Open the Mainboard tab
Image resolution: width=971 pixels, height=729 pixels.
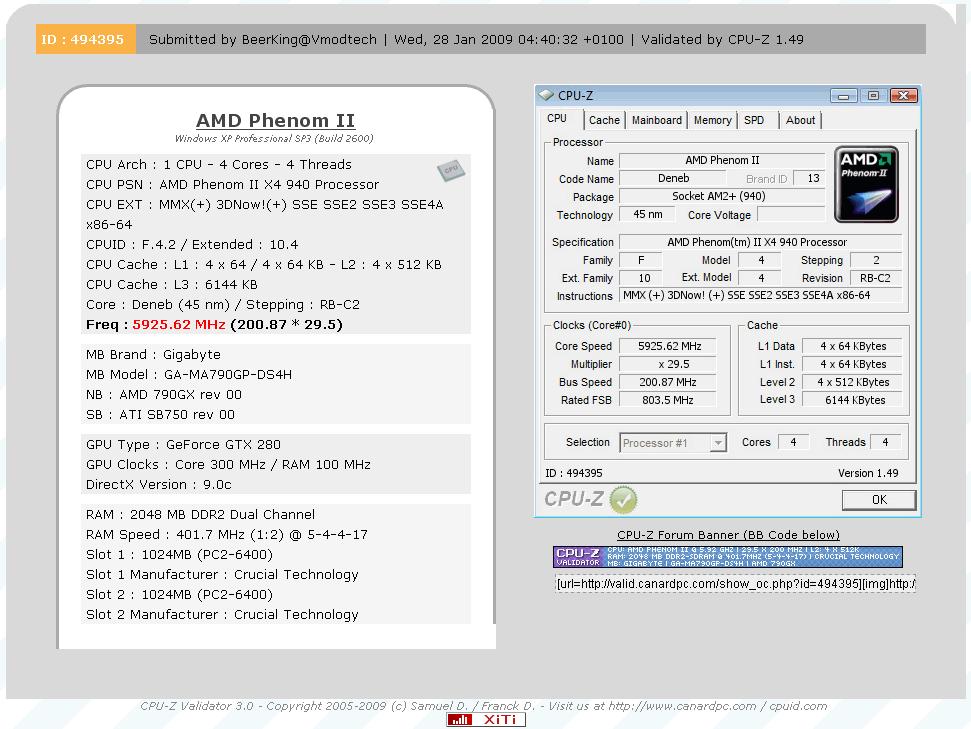pos(656,120)
